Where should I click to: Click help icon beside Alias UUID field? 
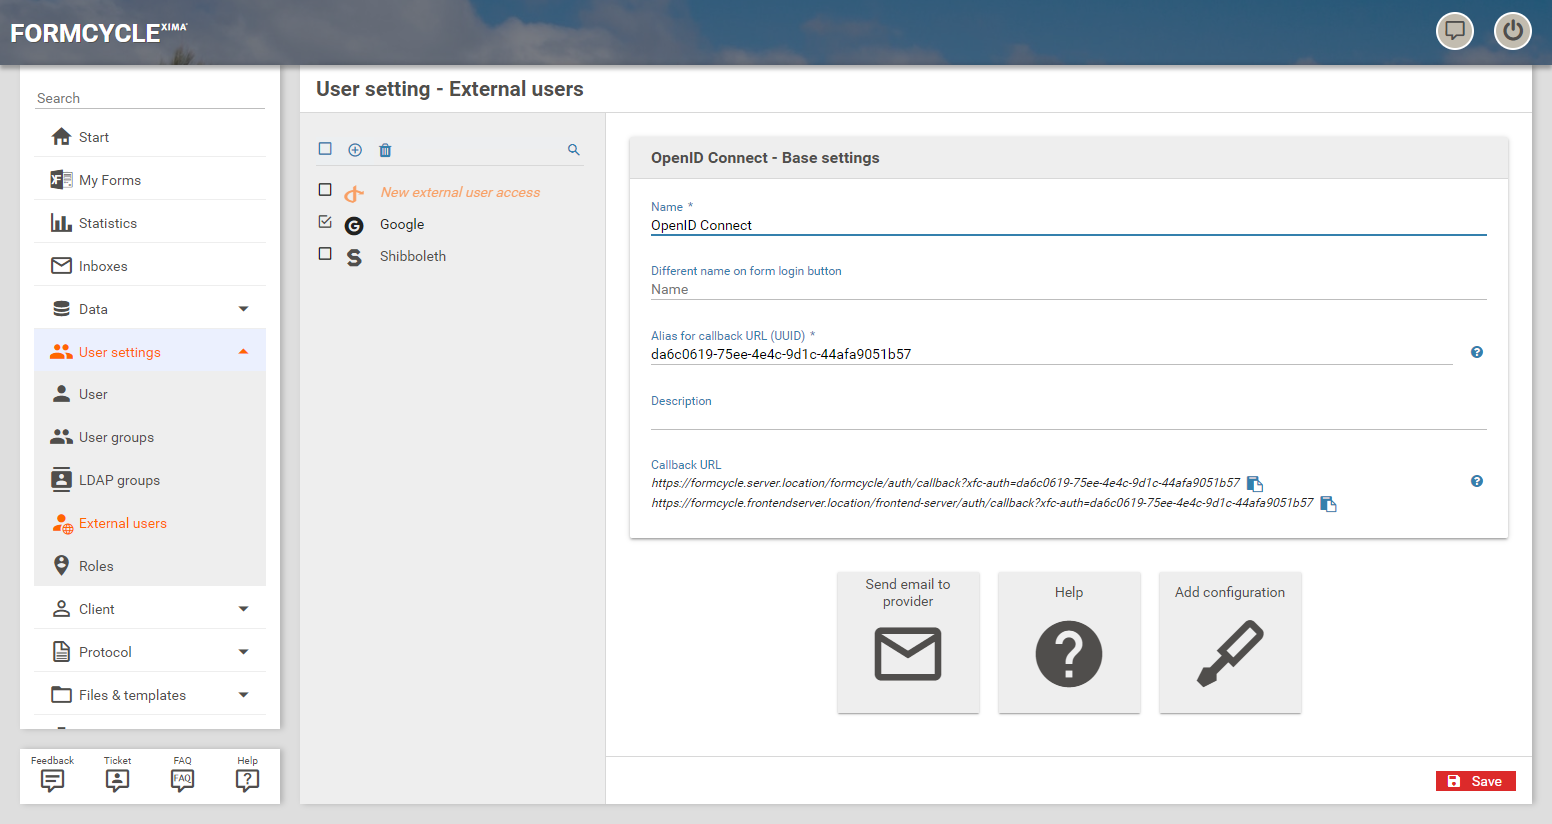click(1476, 352)
